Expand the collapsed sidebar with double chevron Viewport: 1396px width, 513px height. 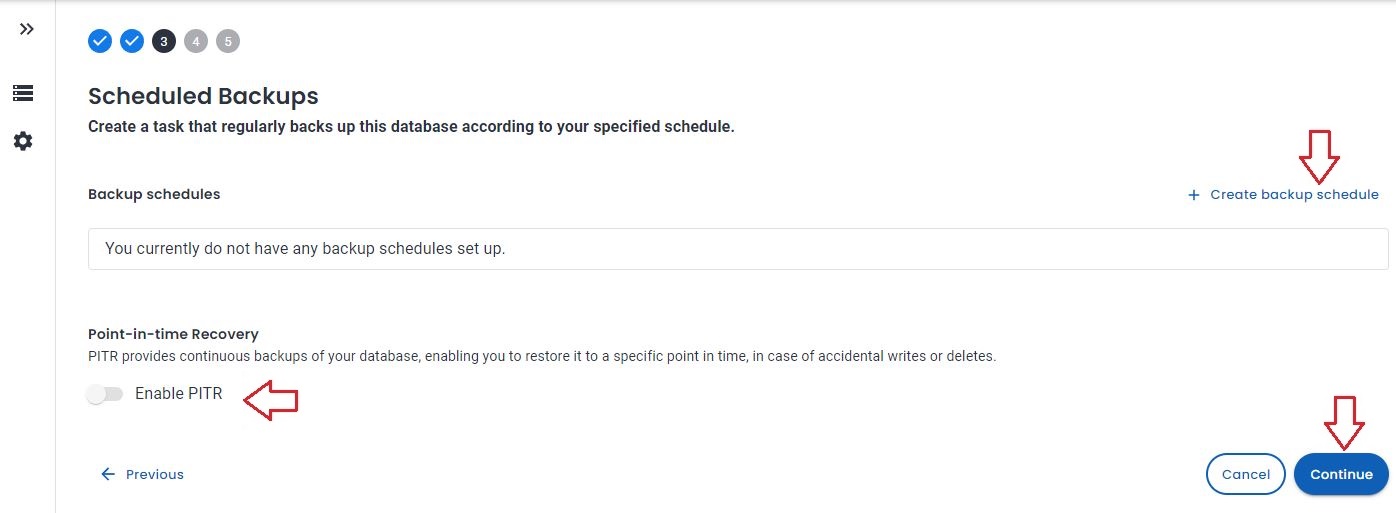27,29
